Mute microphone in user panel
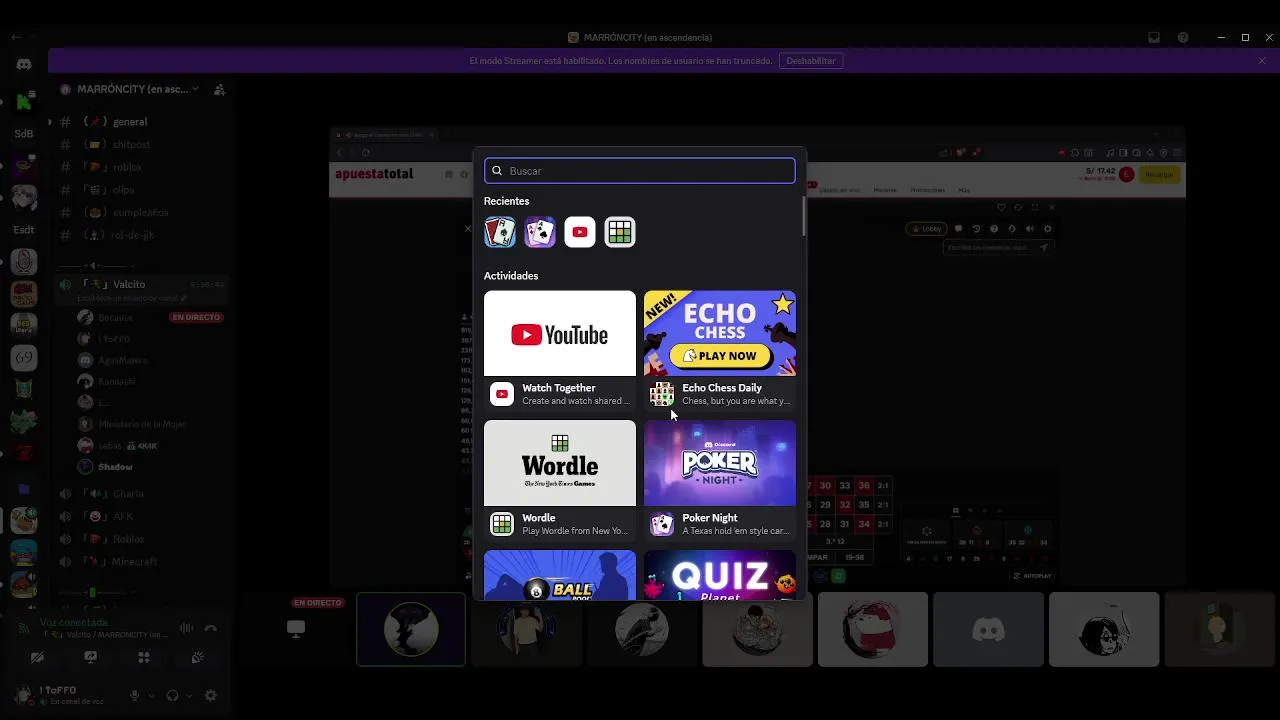The image size is (1280, 720). pyautogui.click(x=135, y=695)
